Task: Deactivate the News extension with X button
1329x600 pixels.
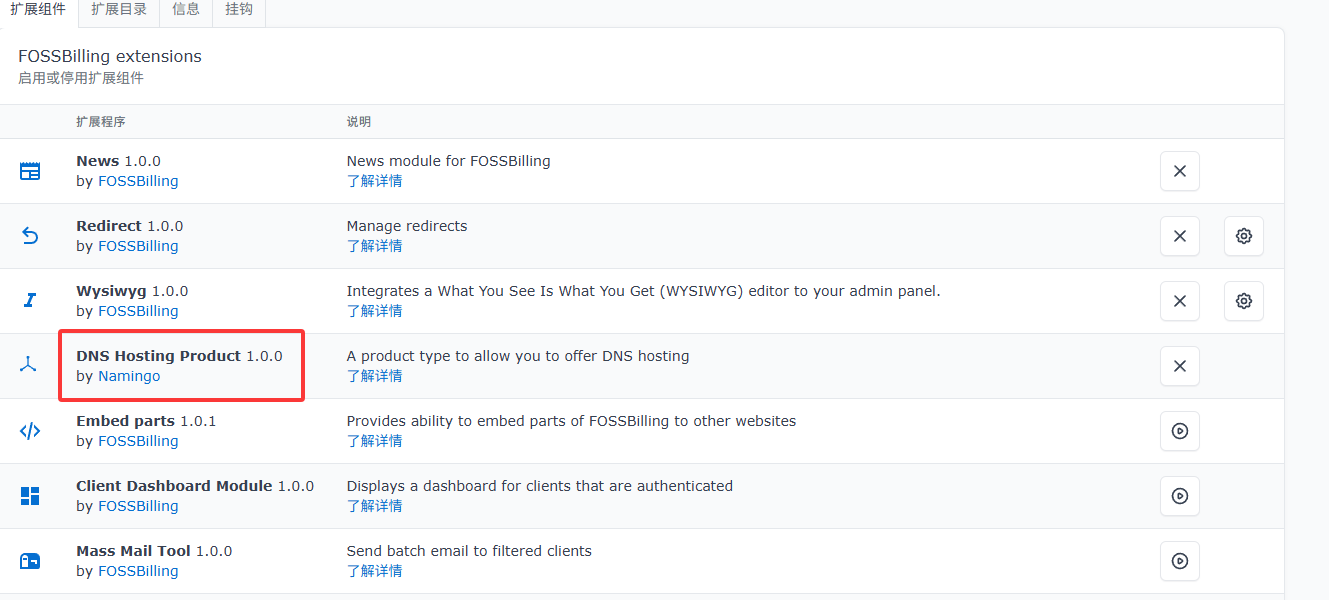Action: click(1179, 171)
